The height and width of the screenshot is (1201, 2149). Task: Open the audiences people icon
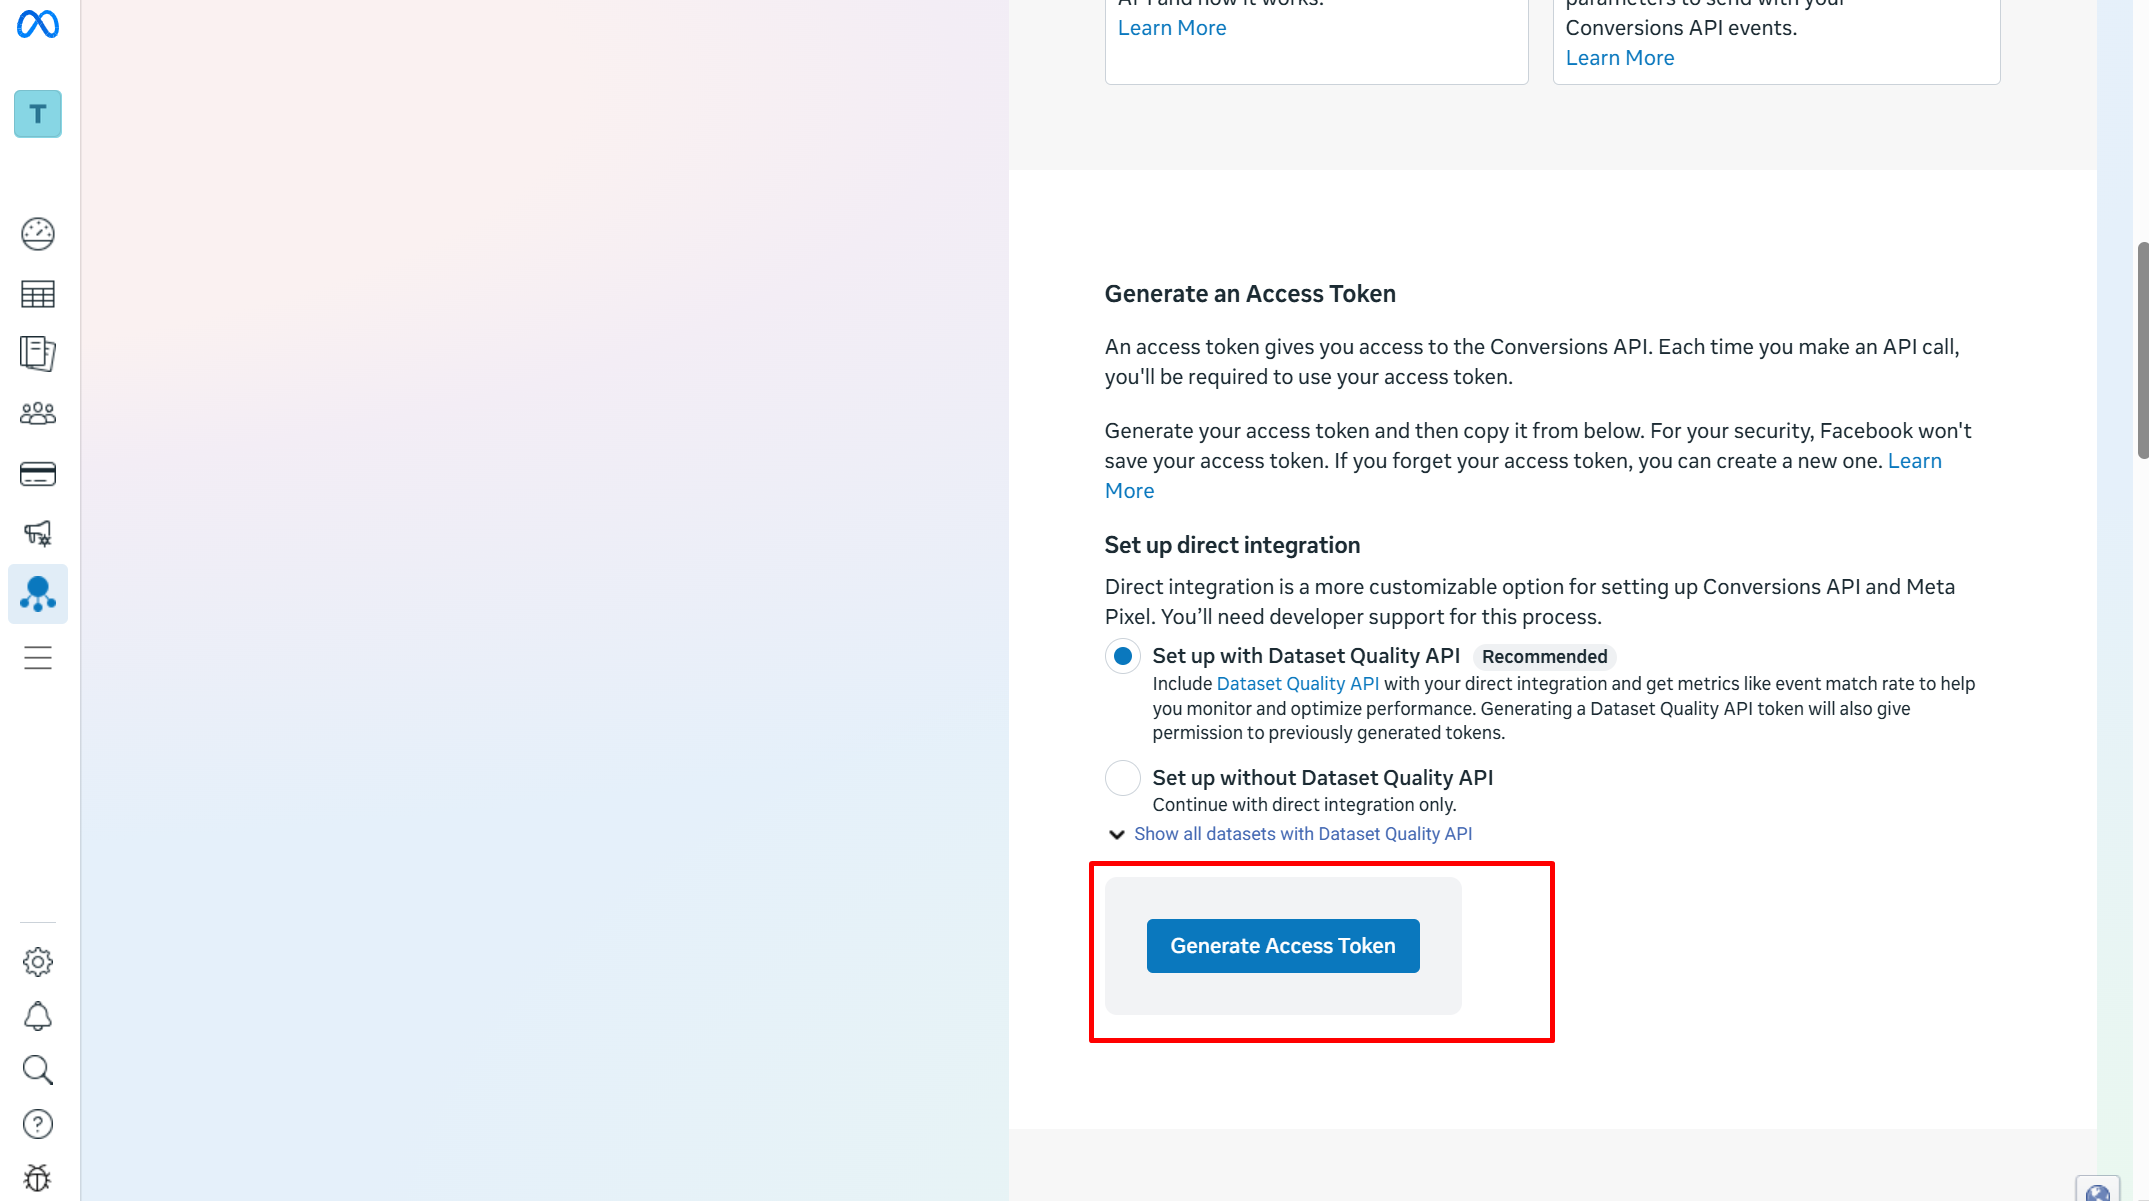38,413
